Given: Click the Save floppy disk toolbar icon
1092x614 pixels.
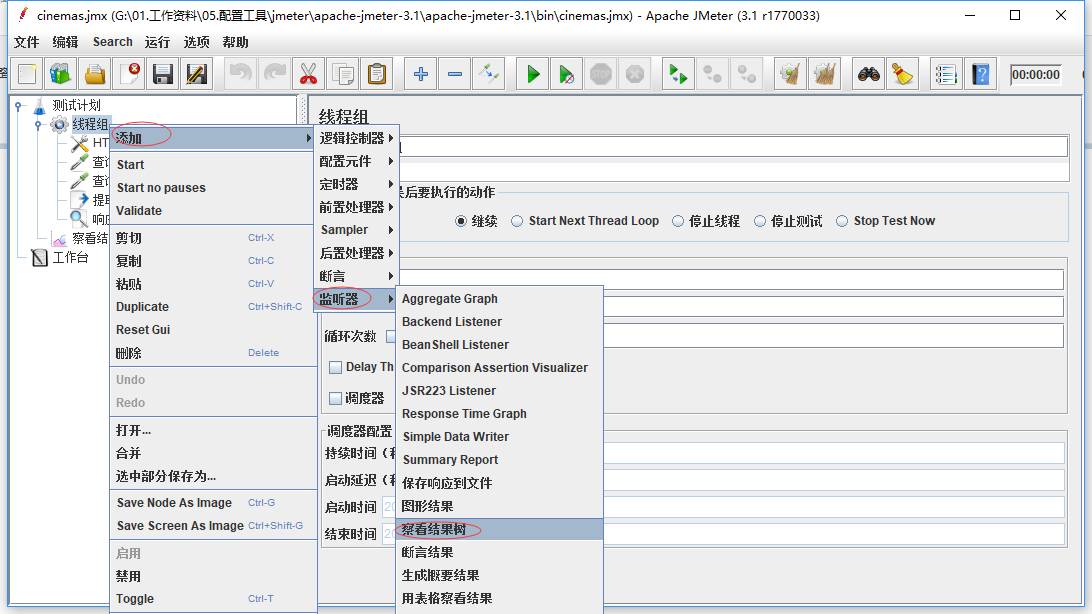Looking at the screenshot, I should [x=163, y=74].
